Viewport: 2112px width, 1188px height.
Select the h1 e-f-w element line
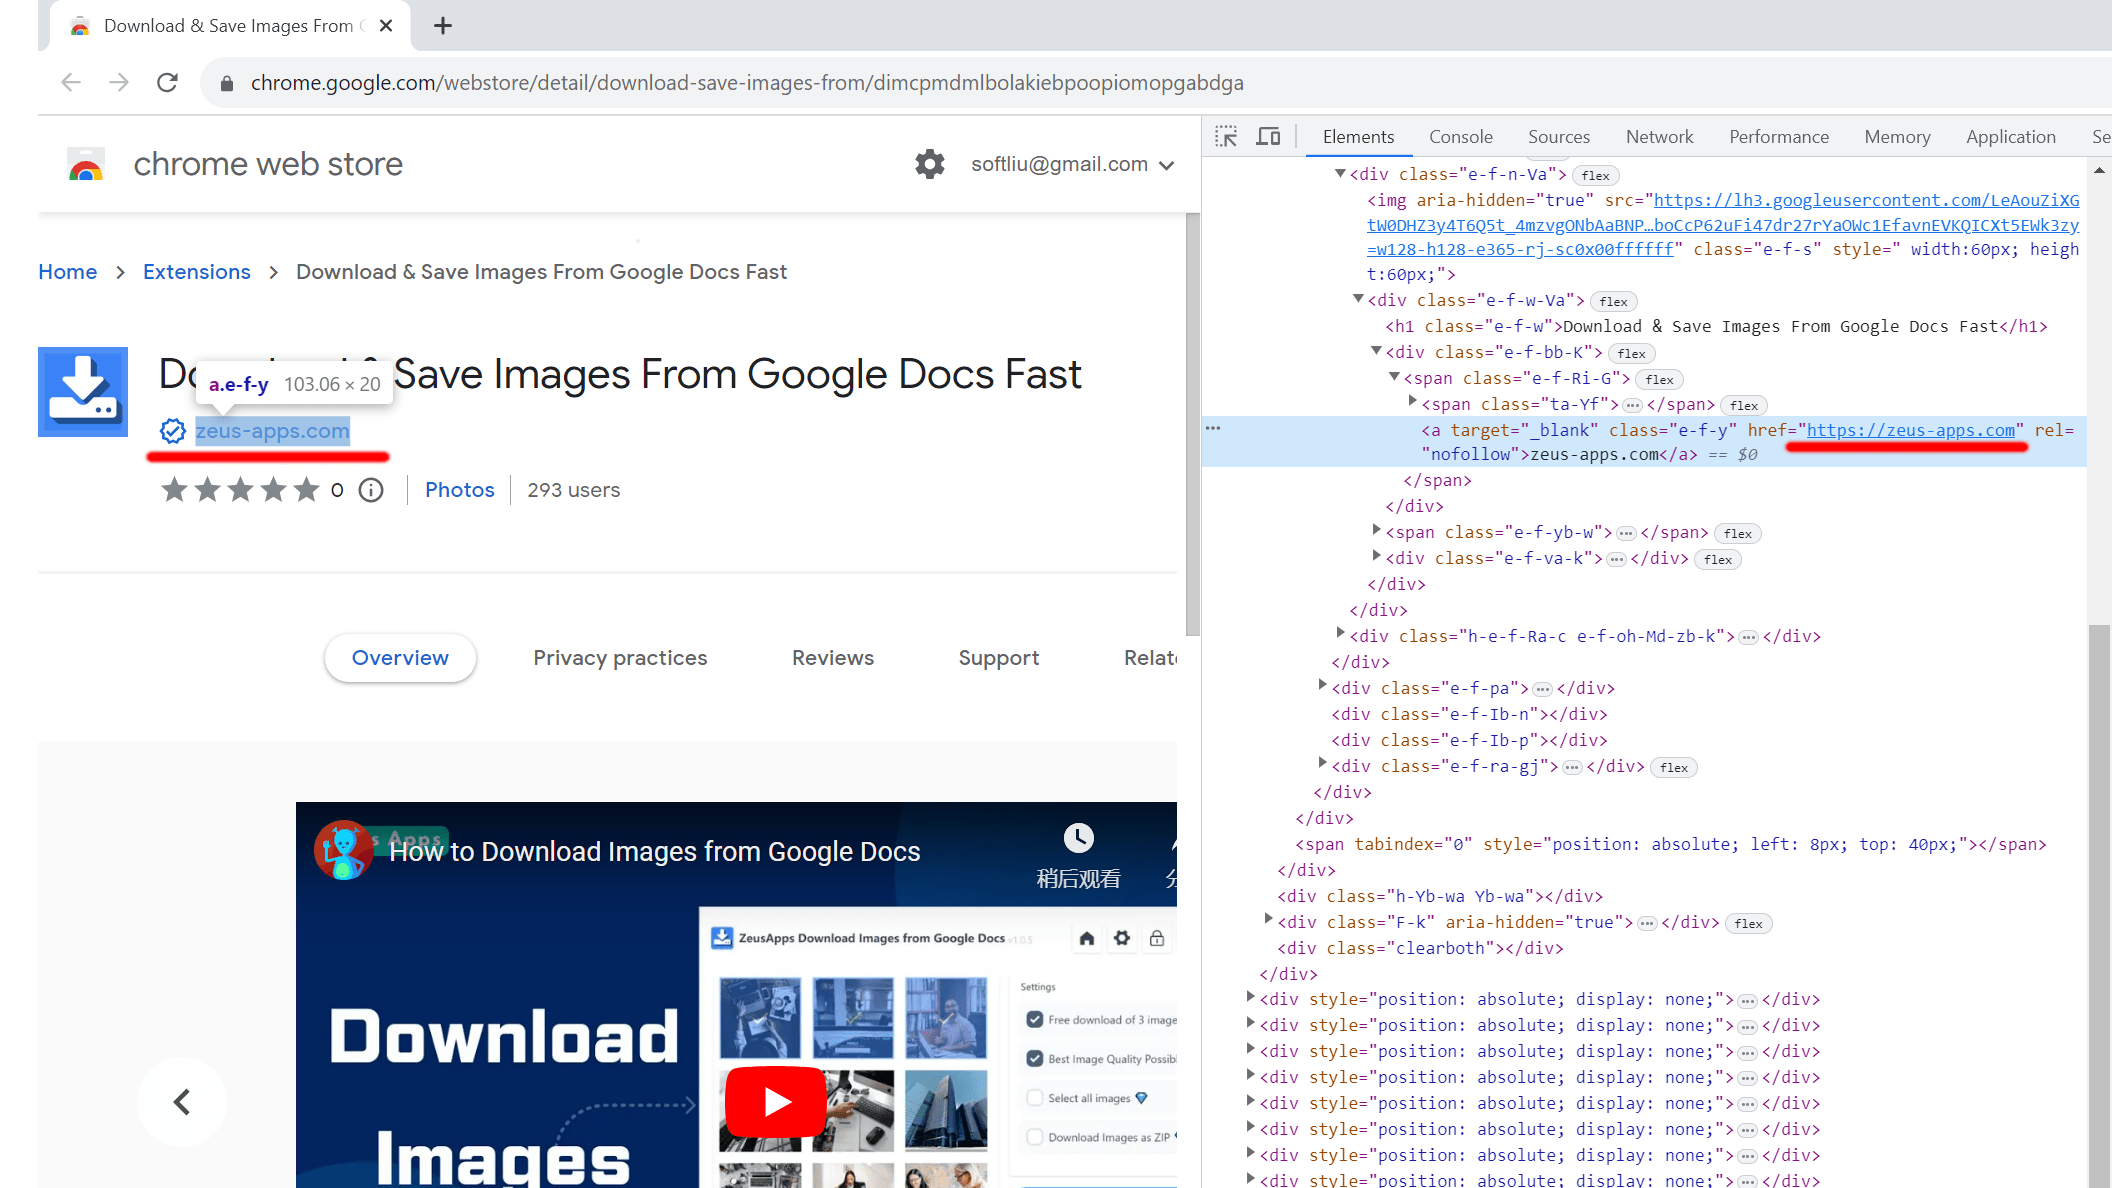[1716, 327]
